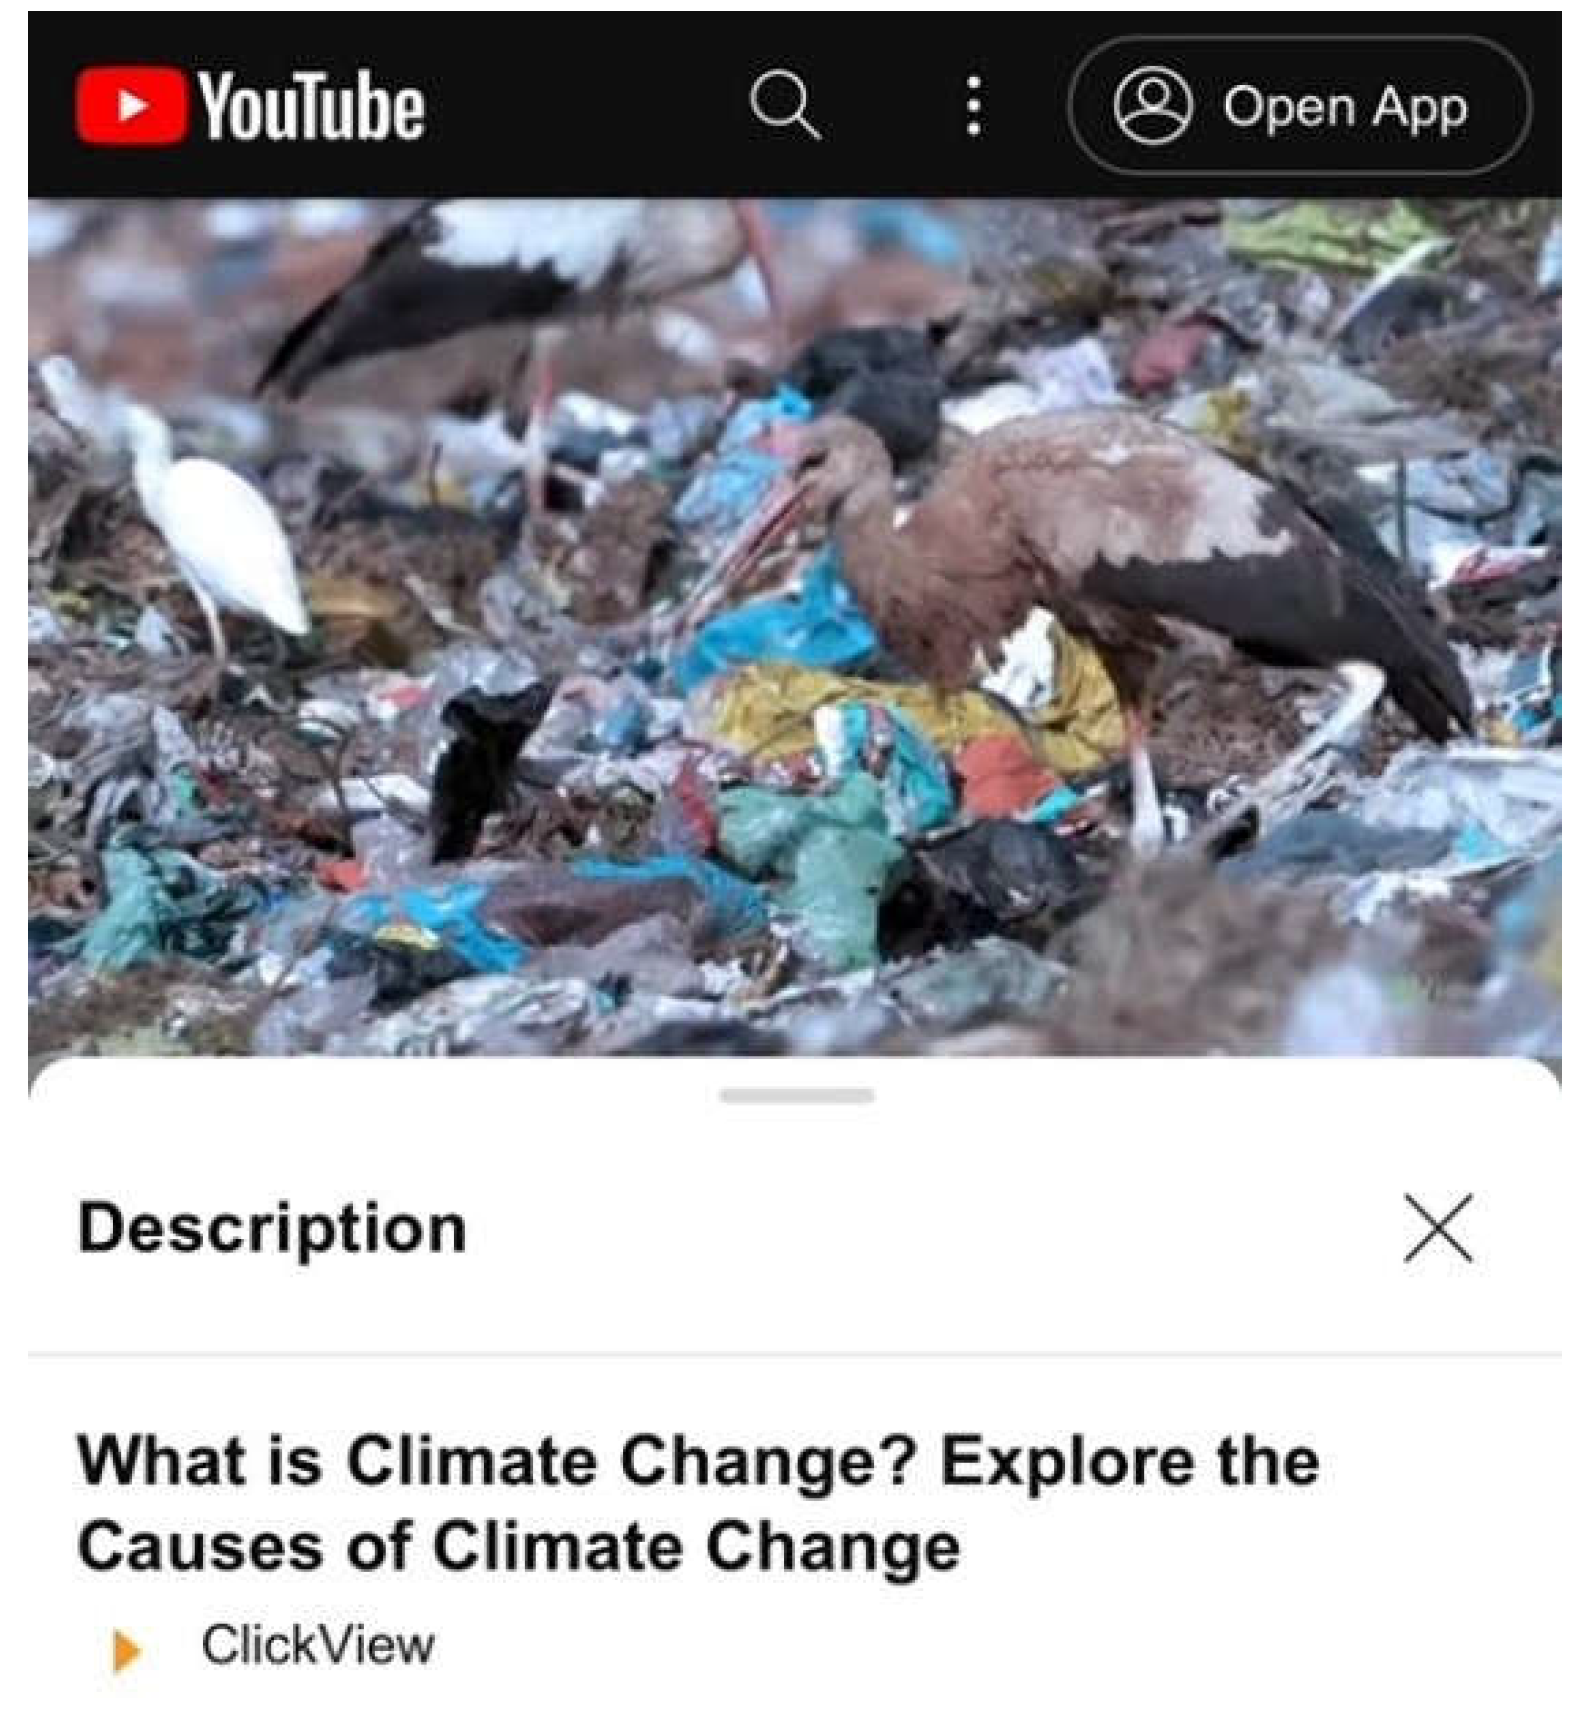Viewport: 1582px width, 1720px height.
Task: Tap the YouTube wordmark text
Action: point(310,107)
